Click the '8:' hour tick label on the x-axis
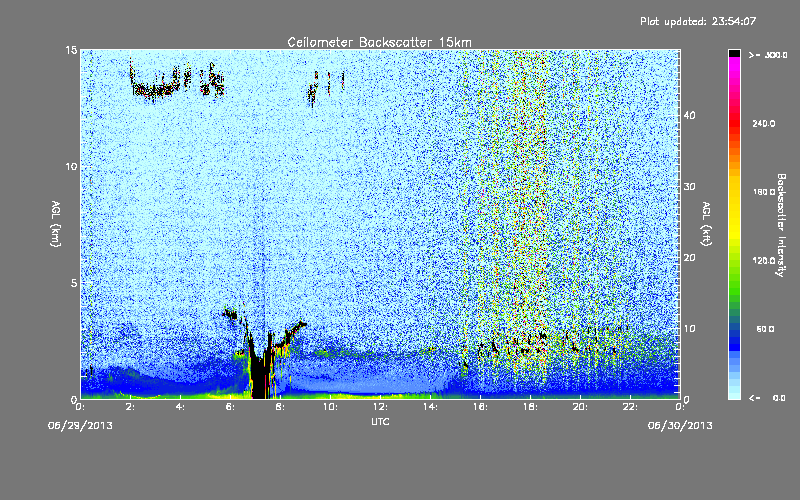The width and height of the screenshot is (800, 500). click(x=281, y=407)
